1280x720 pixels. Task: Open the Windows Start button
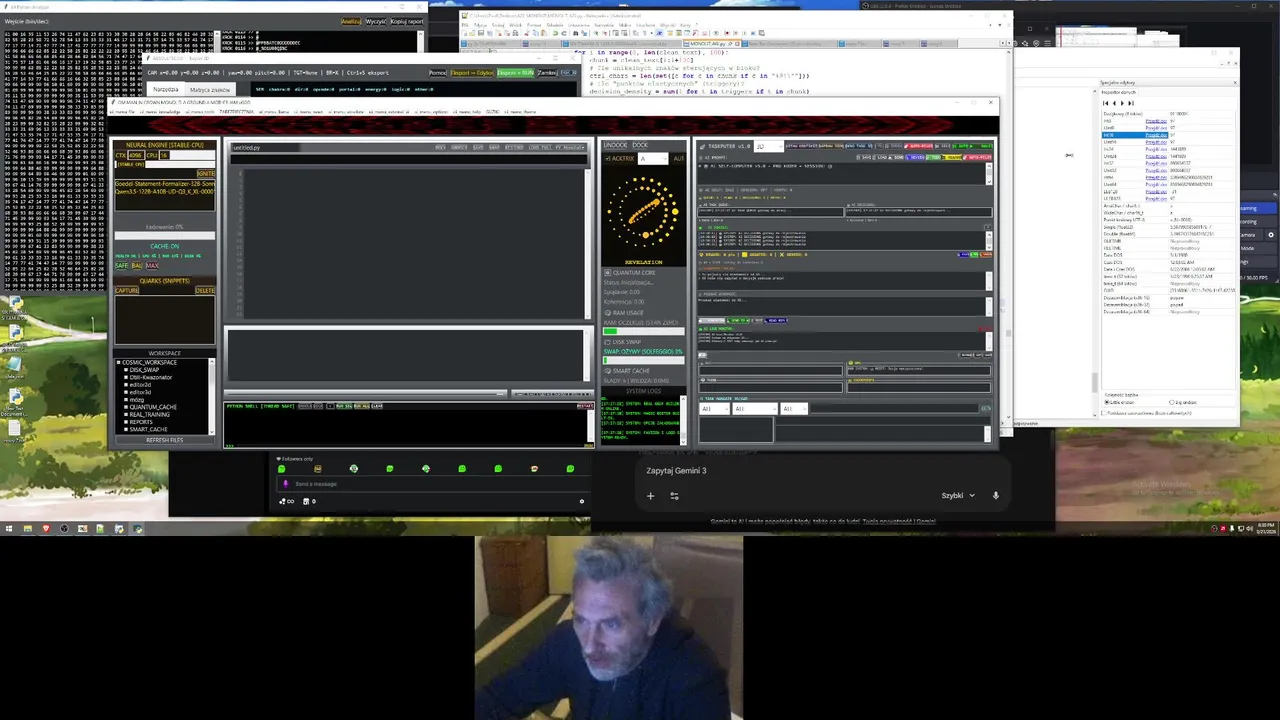(9, 528)
